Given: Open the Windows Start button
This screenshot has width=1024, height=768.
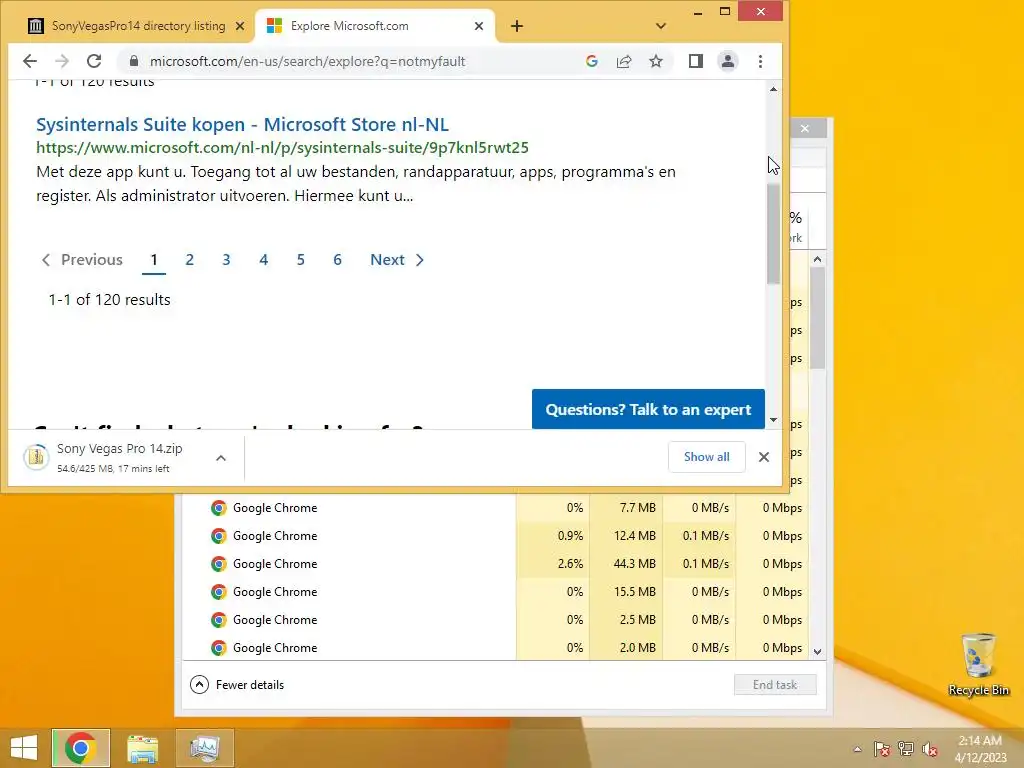Looking at the screenshot, I should [x=24, y=748].
